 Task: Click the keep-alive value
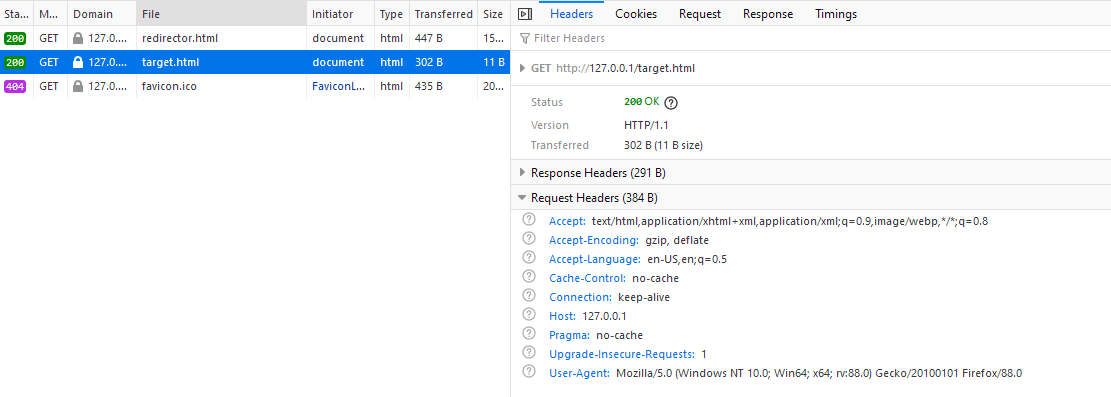point(643,297)
